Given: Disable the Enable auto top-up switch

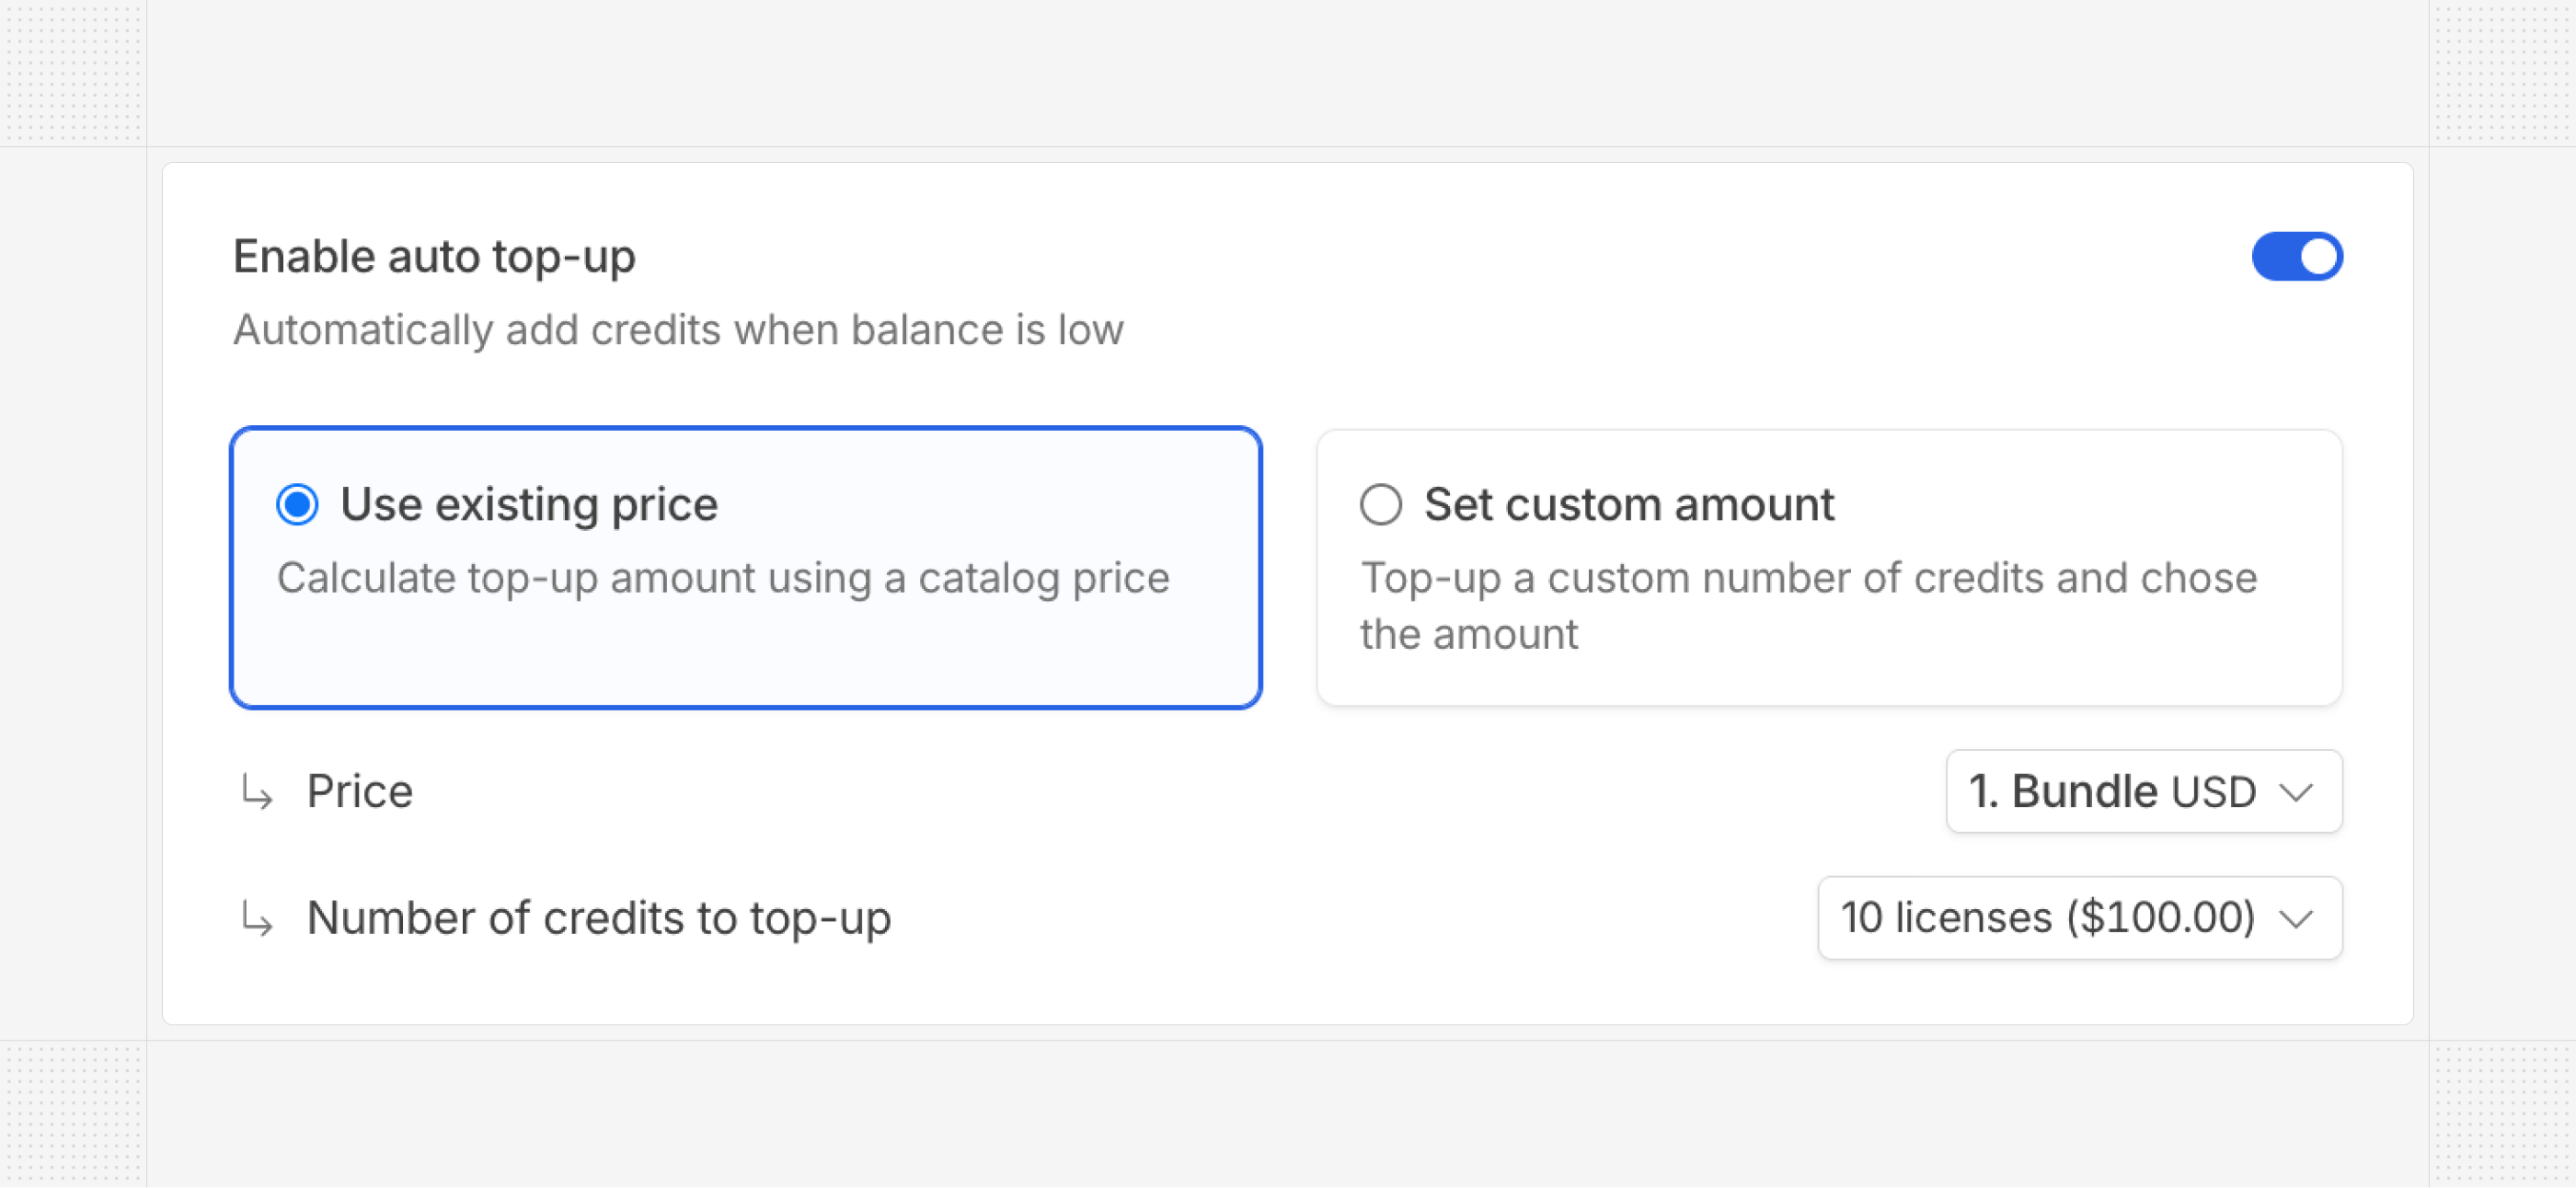Looking at the screenshot, I should click(x=2296, y=257).
